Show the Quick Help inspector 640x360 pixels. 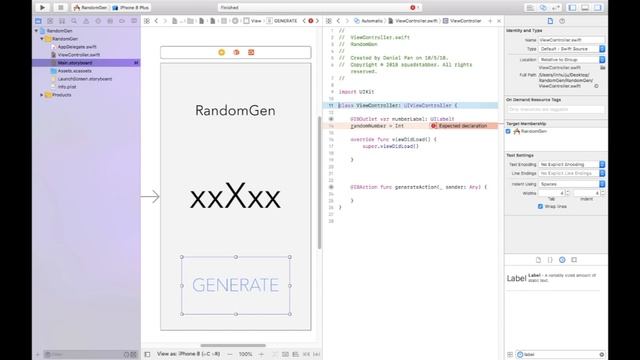click(x=562, y=21)
